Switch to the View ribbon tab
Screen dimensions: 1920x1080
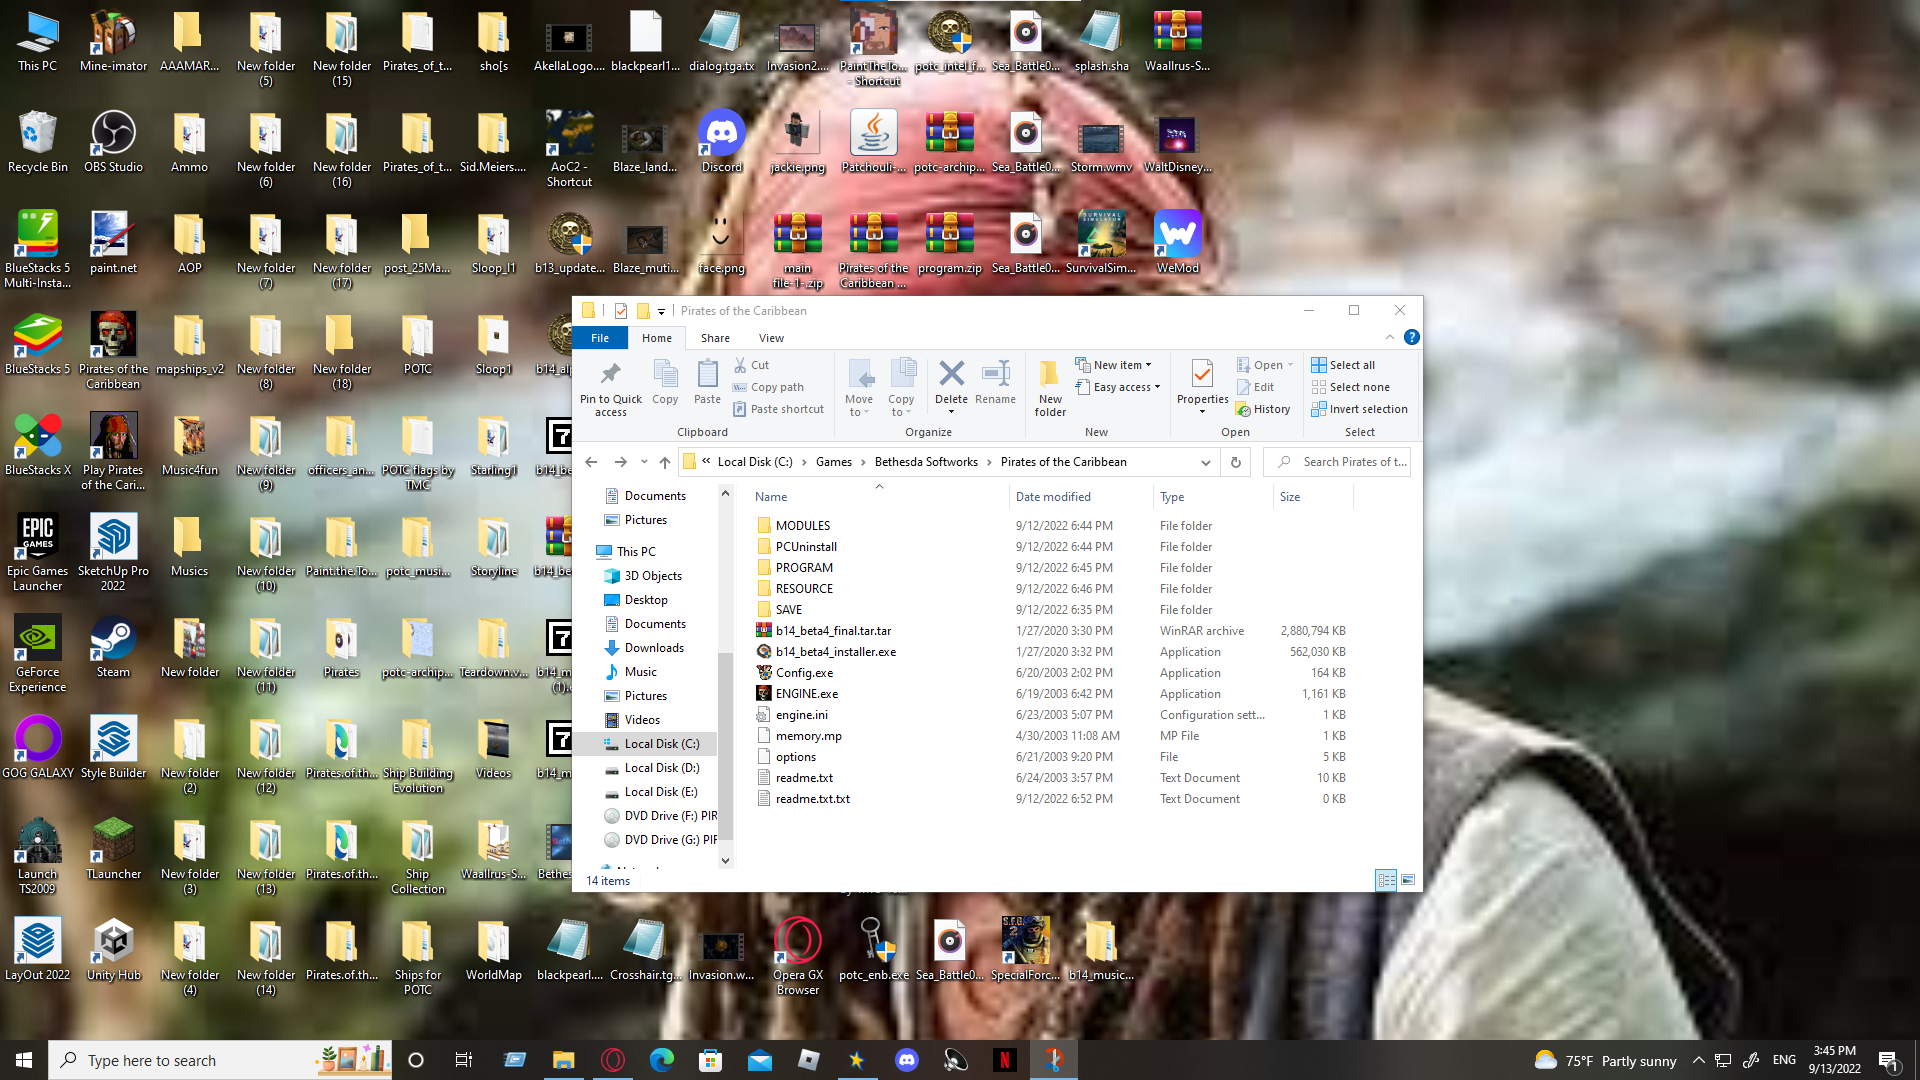point(771,338)
